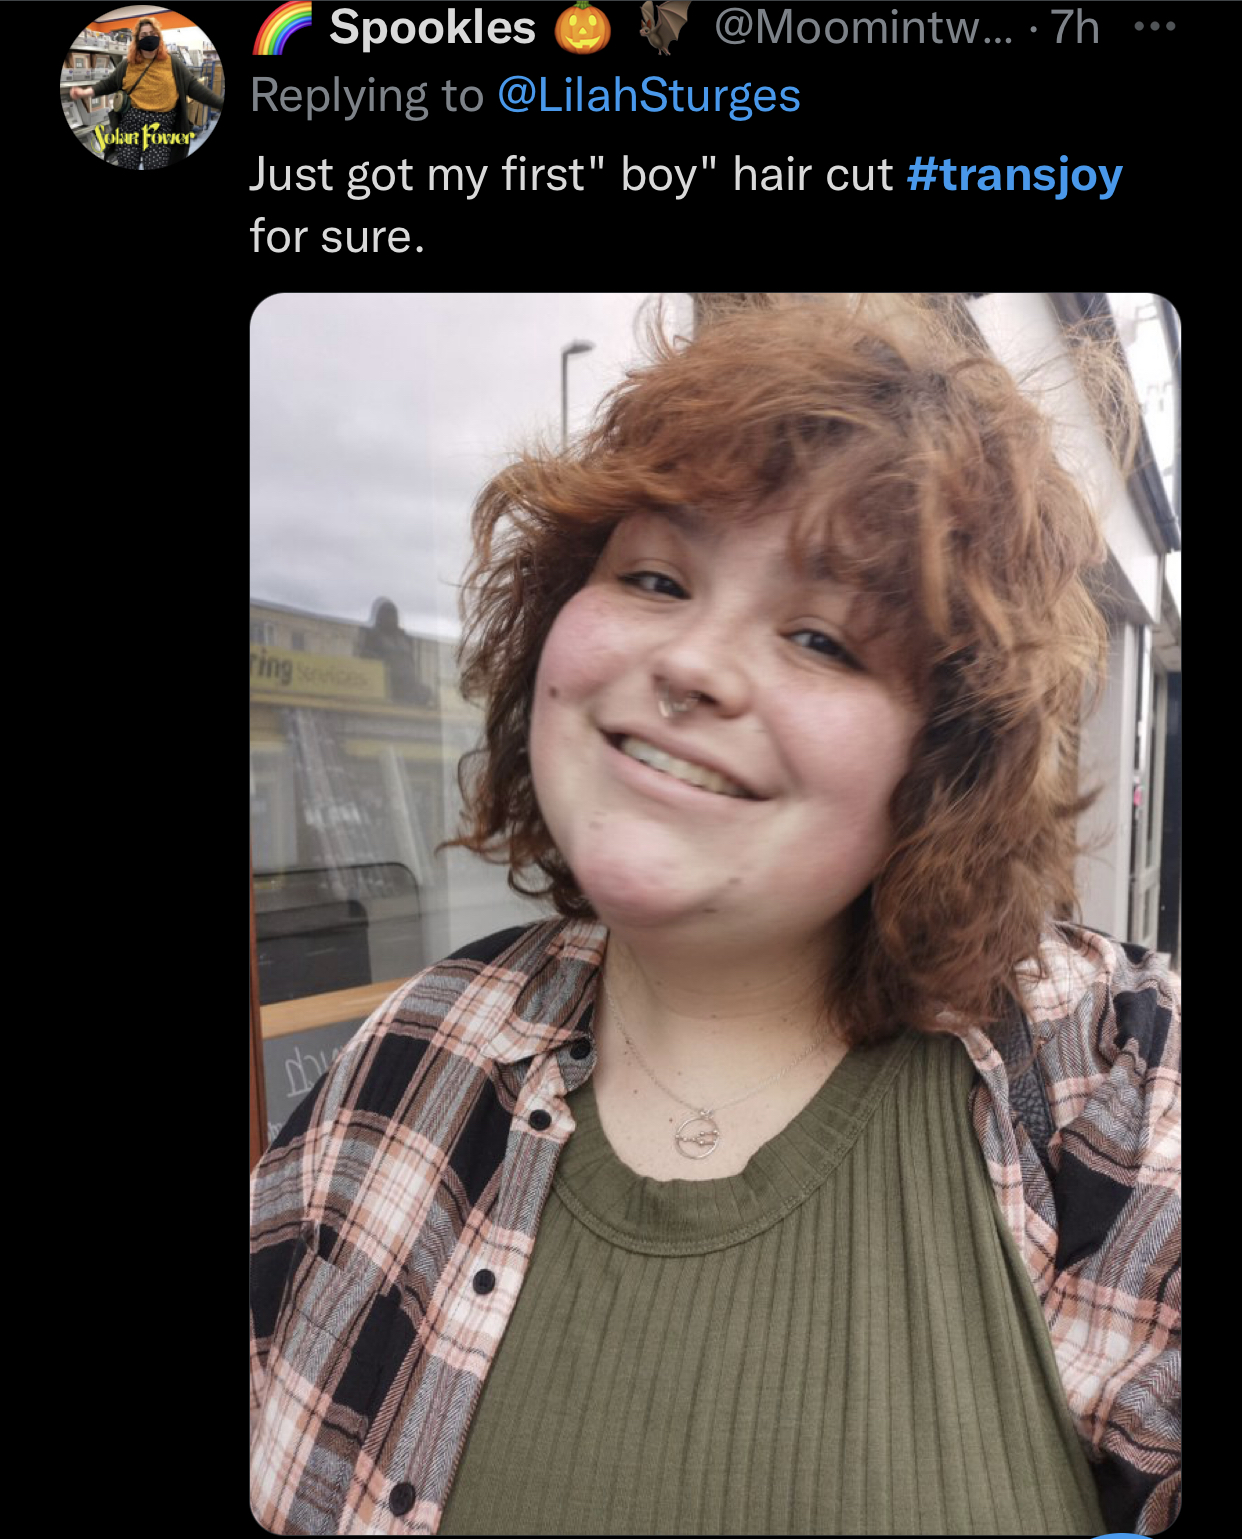Open the @LilahSturges mention link
The image size is (1242, 1539).
[x=648, y=96]
